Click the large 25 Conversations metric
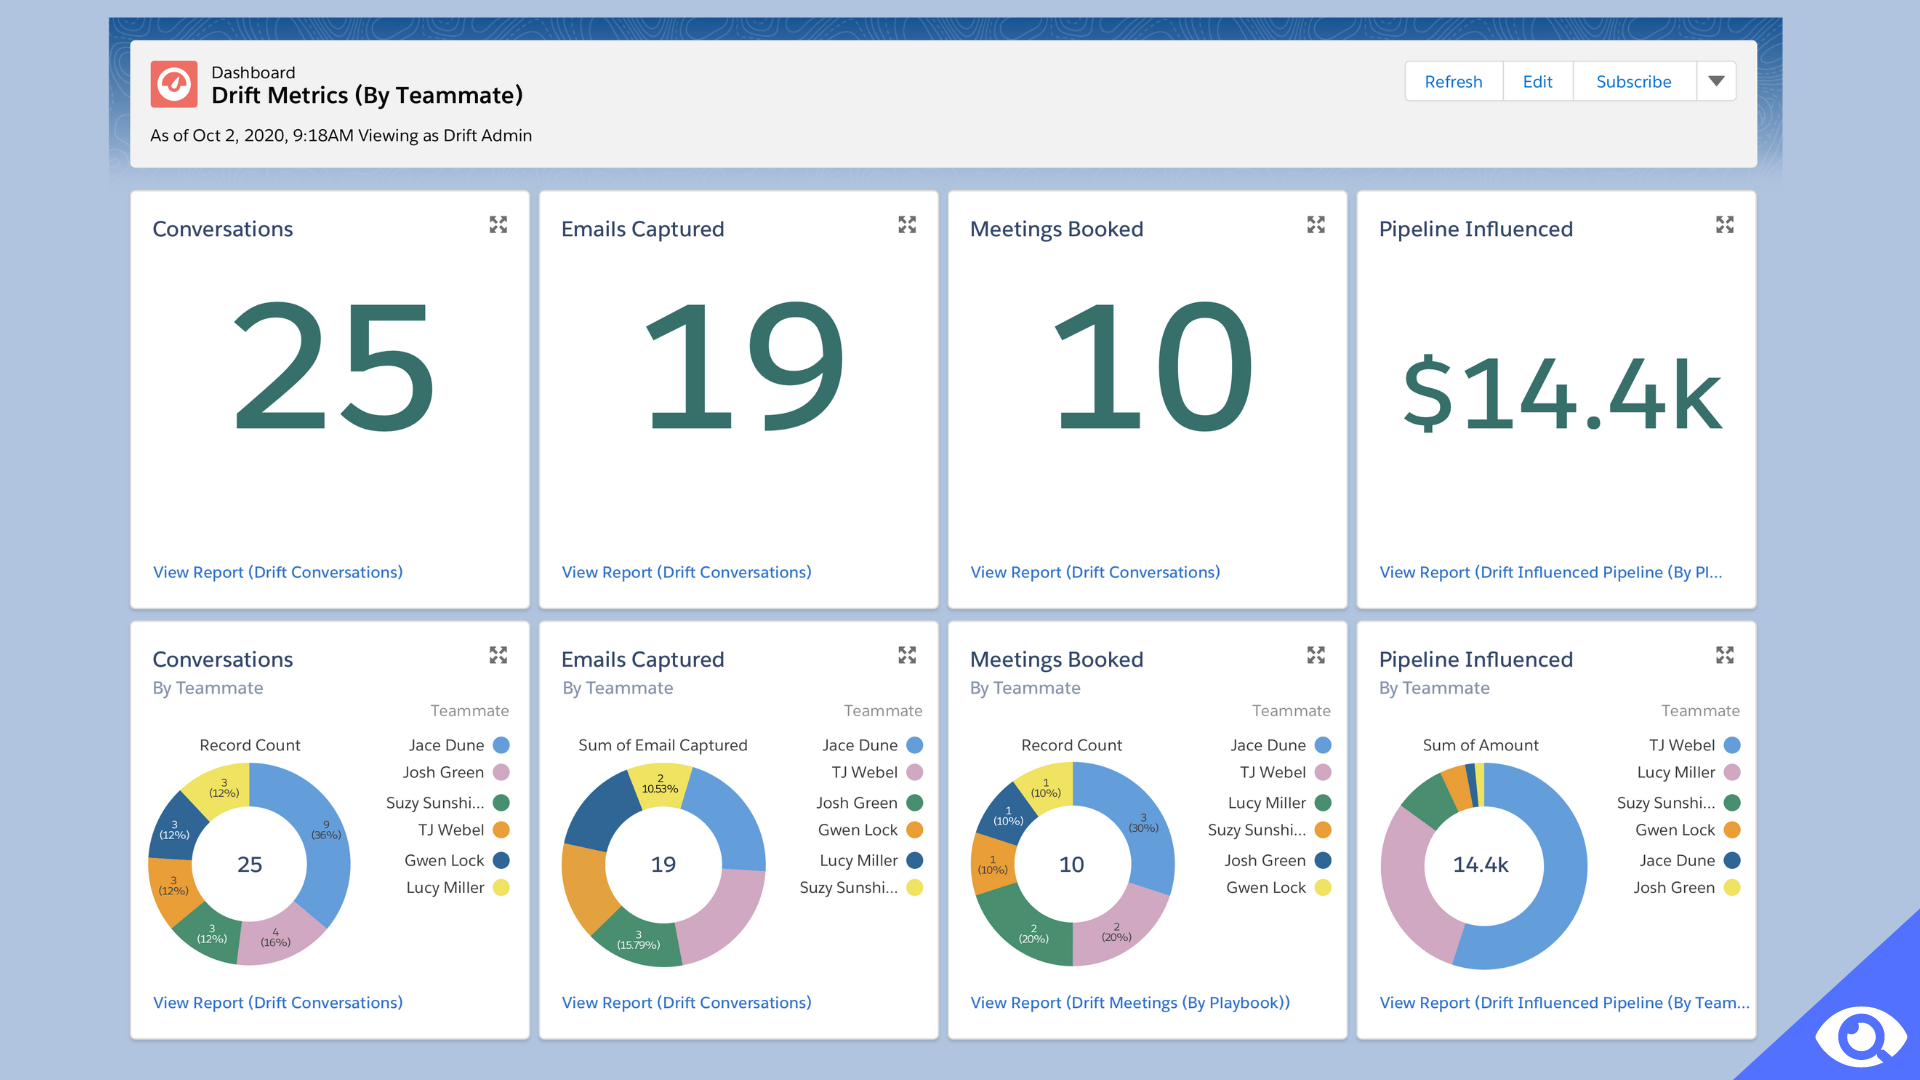The width and height of the screenshot is (1920, 1080). (334, 366)
